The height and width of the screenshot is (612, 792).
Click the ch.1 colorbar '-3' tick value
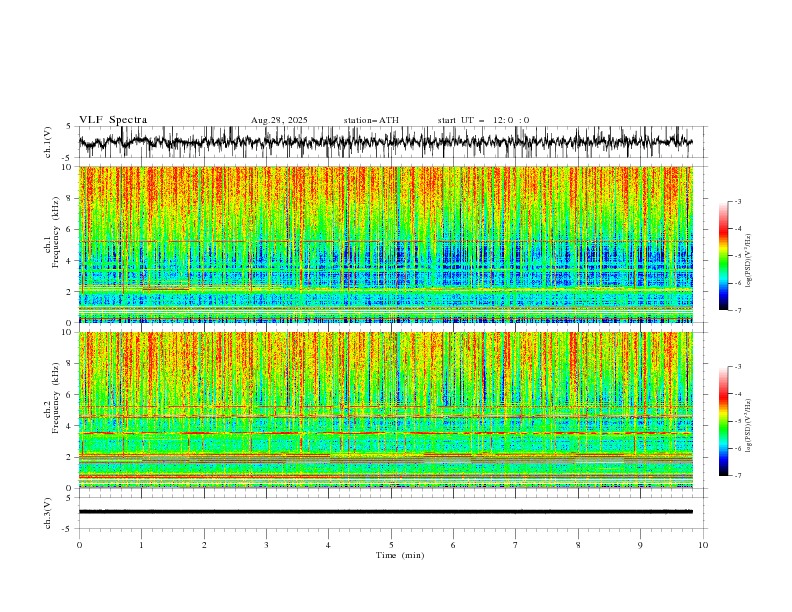point(738,202)
